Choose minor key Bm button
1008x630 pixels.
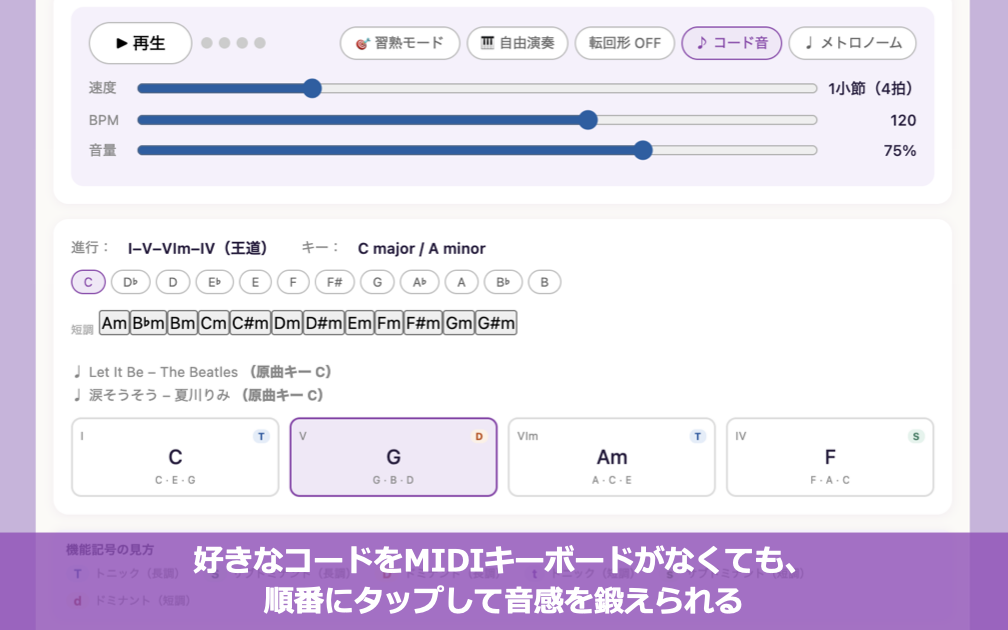(183, 323)
